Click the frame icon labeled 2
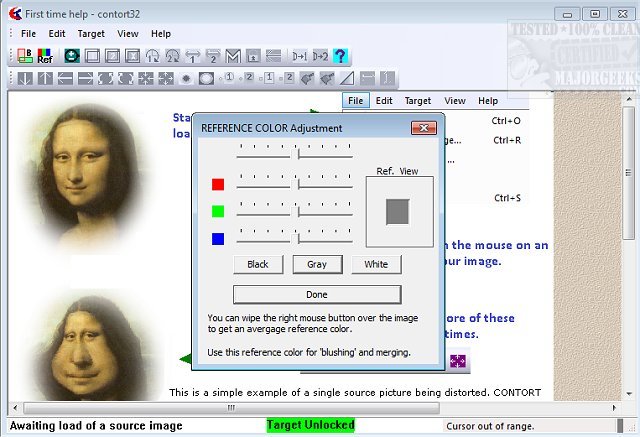 point(112,56)
